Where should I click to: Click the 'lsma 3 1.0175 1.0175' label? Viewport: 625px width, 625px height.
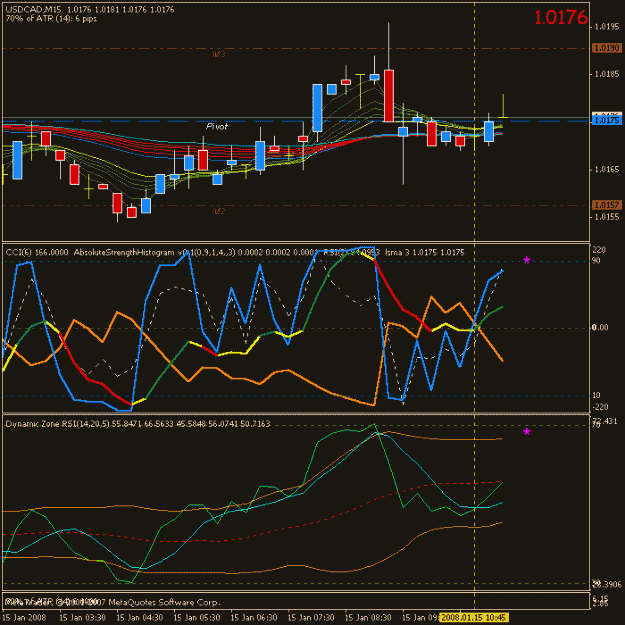pos(425,253)
